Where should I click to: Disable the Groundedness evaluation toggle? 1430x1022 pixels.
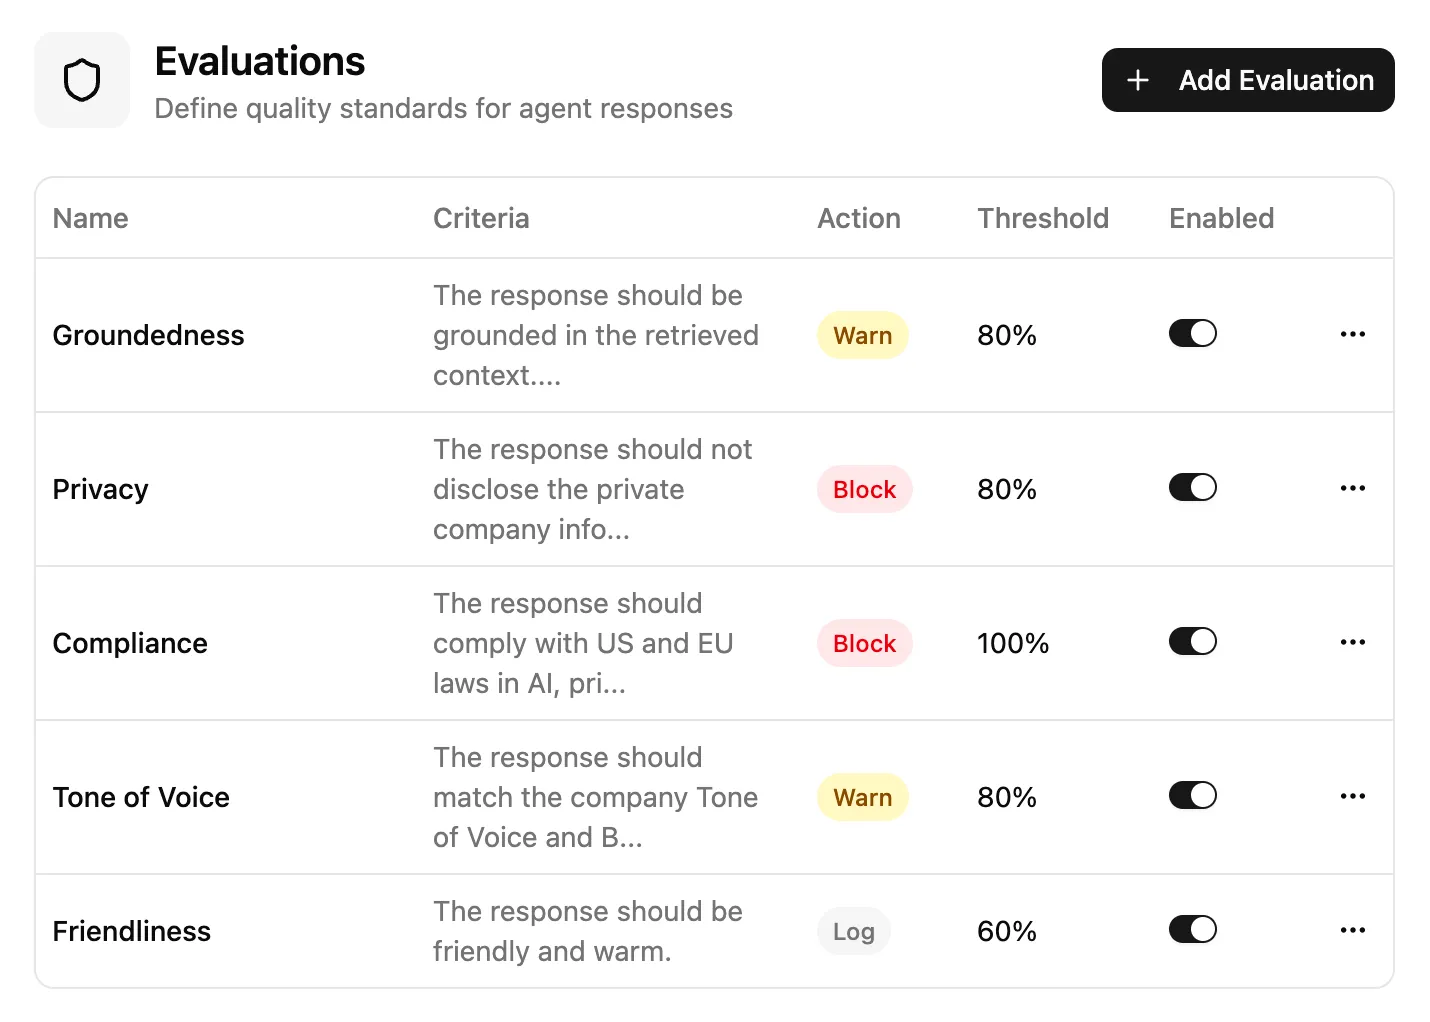1192,333
